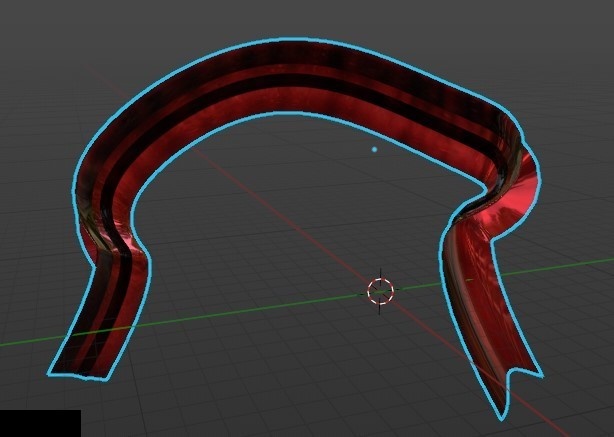Click the ribbon's blue origin point dot
Screen dimensions: 614x437
pos(374,149)
